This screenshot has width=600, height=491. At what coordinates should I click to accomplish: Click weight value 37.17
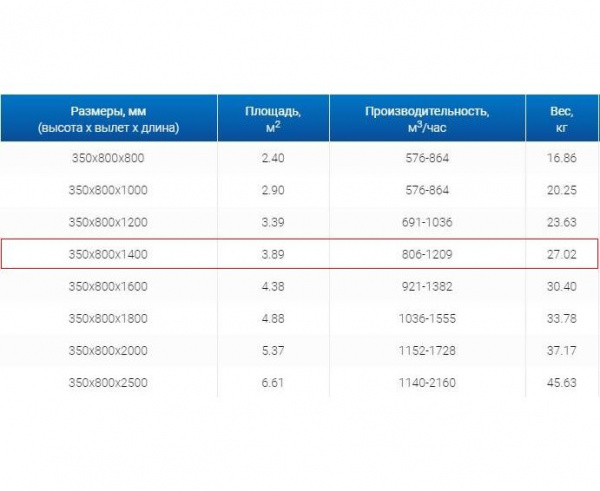(x=562, y=351)
